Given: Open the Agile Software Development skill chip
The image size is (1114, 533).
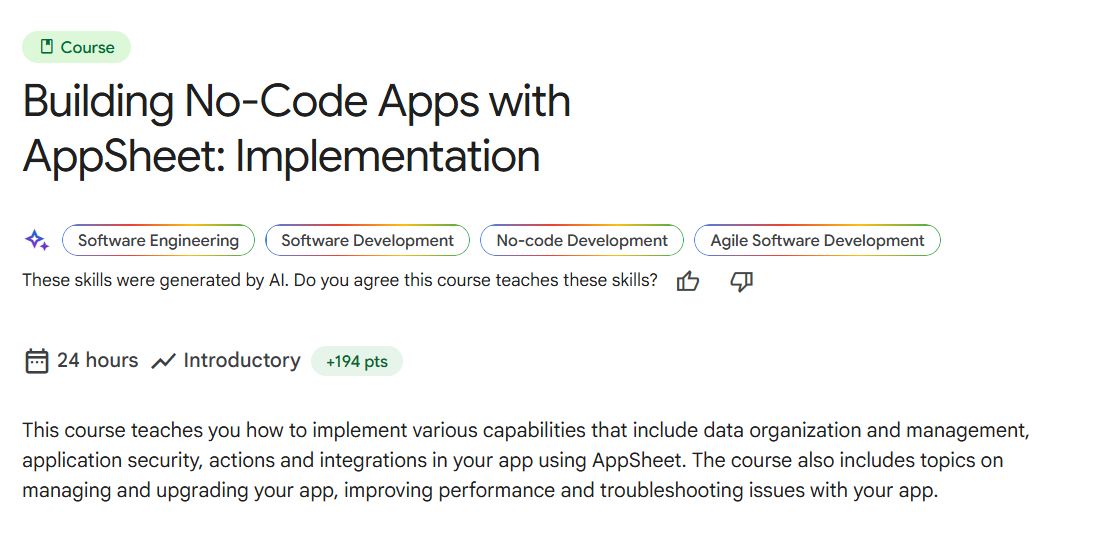Looking at the screenshot, I should pos(816,240).
